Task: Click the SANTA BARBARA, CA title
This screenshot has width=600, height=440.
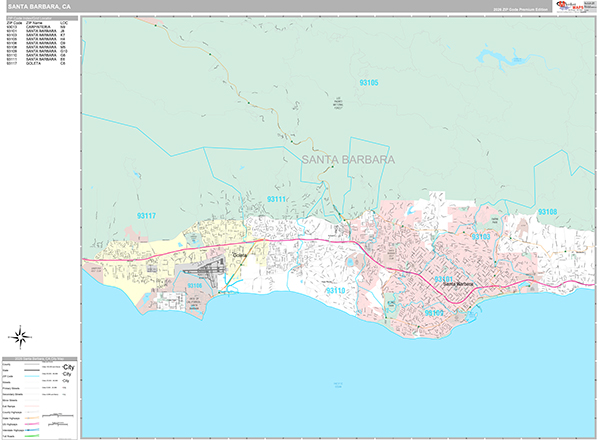Action: [38, 6]
